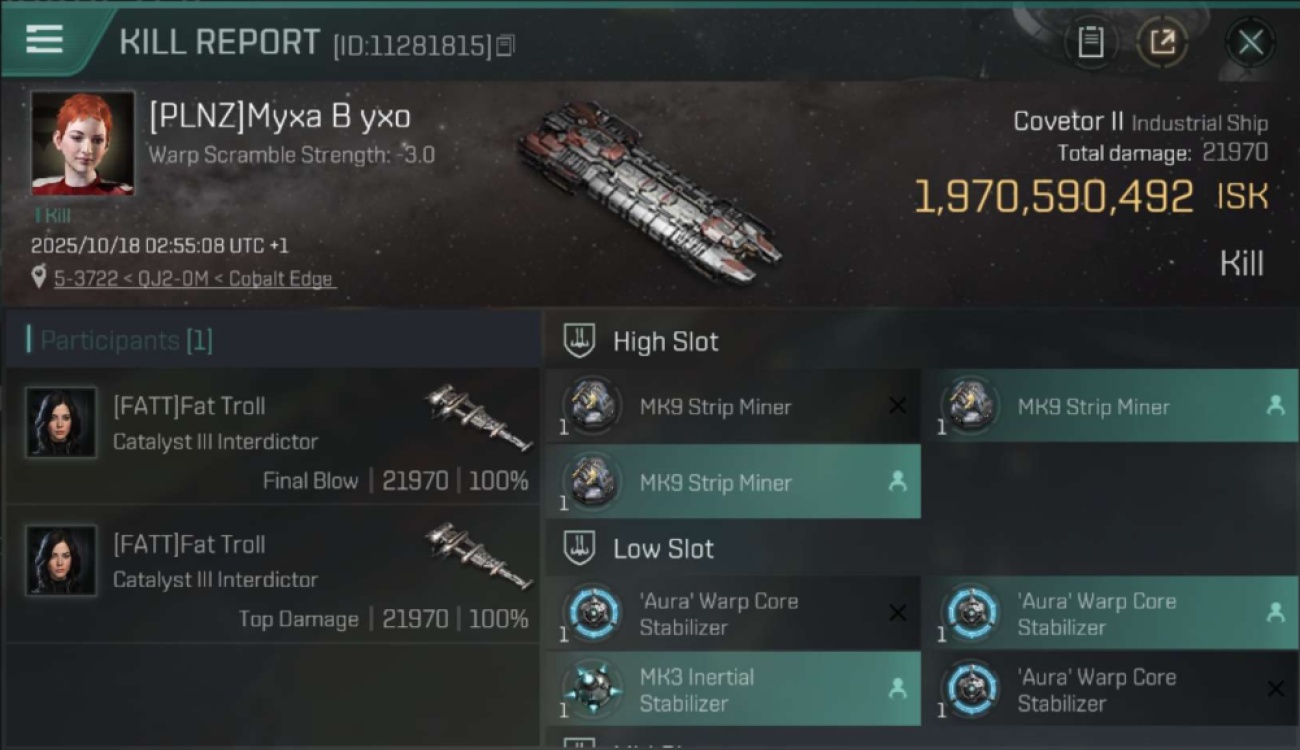Copy the kill report ID icon
Screen dimensions: 1300x750
point(505,45)
